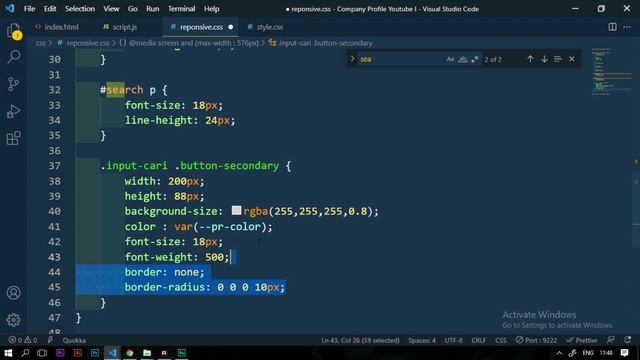Close the find widget

click(x=572, y=59)
